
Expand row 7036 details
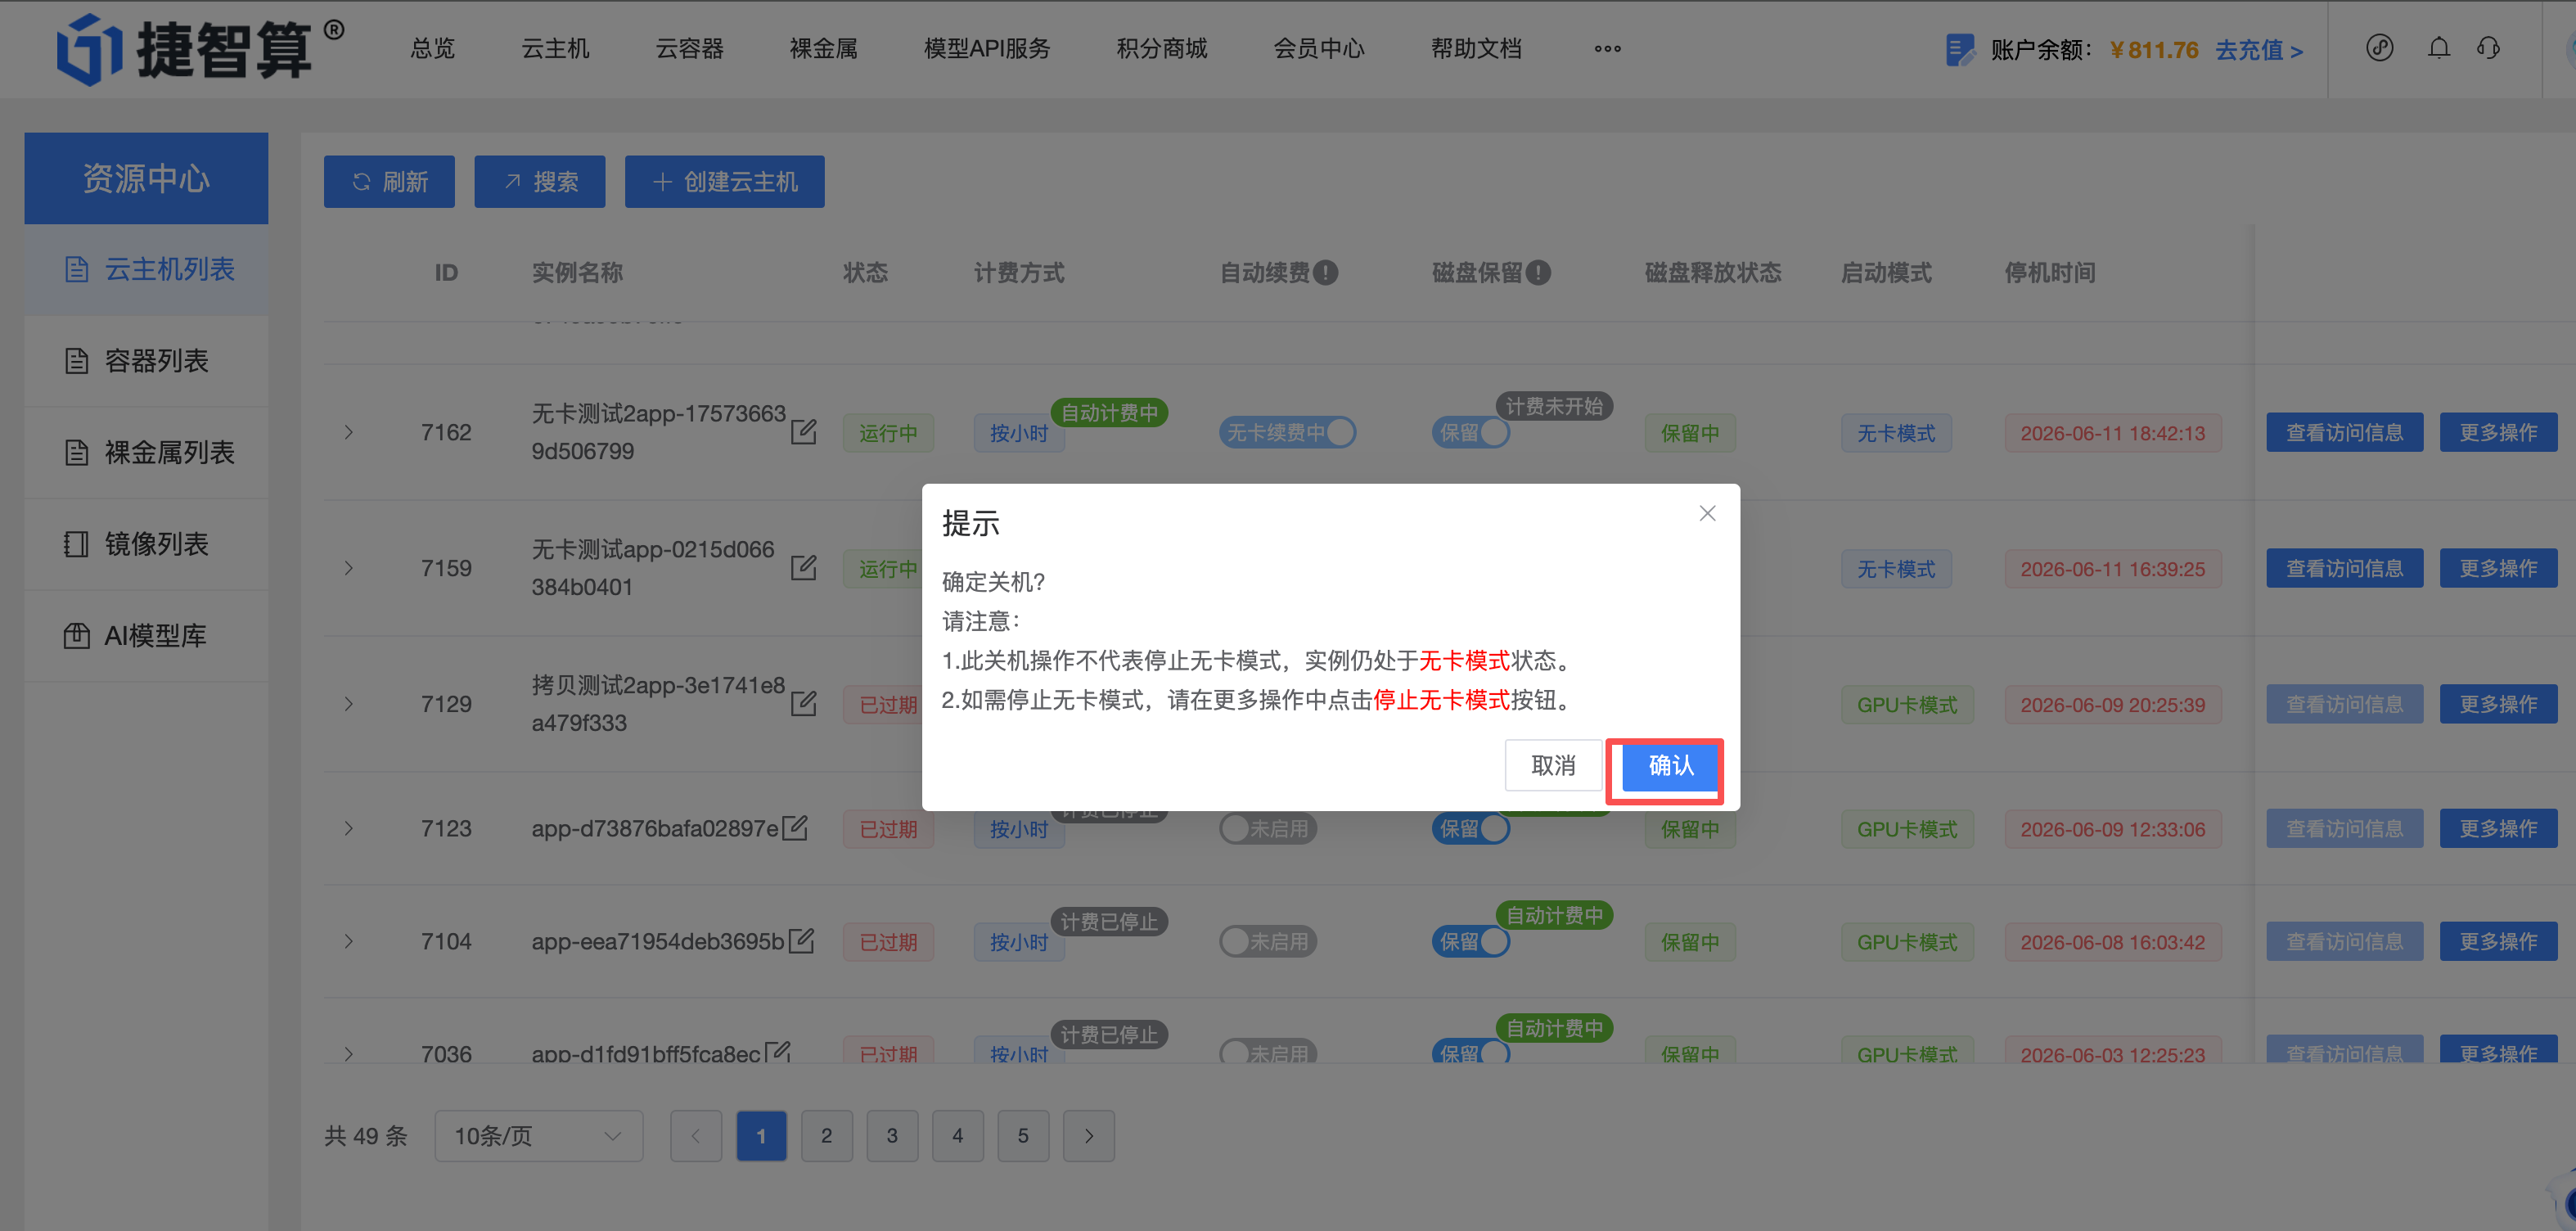pos(349,1053)
